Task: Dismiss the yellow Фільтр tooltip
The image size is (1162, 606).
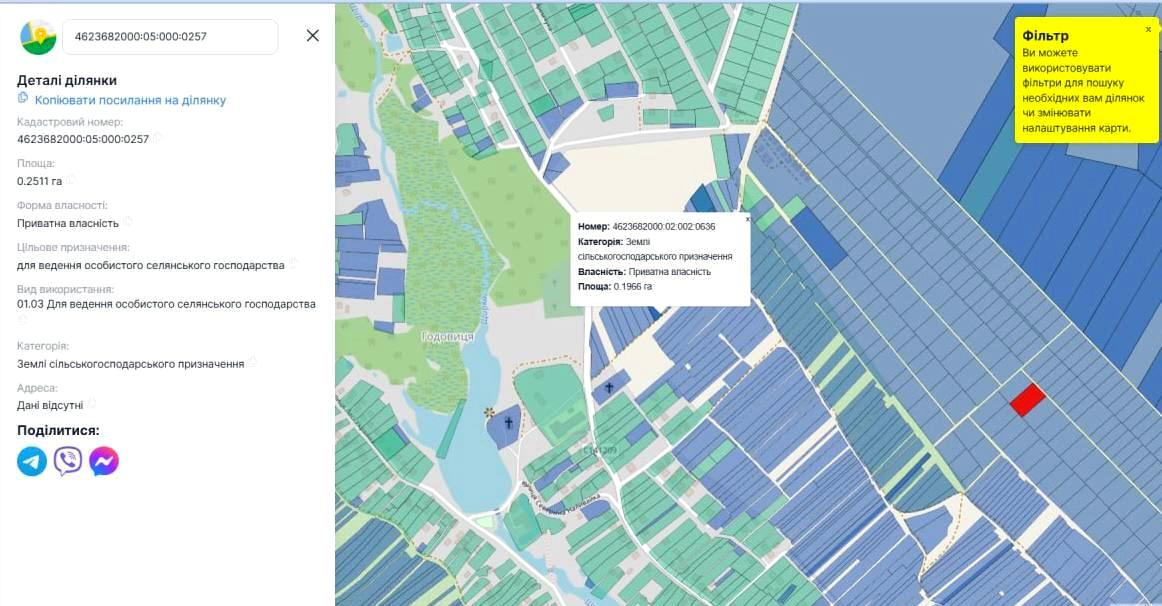Action: (x=1148, y=29)
